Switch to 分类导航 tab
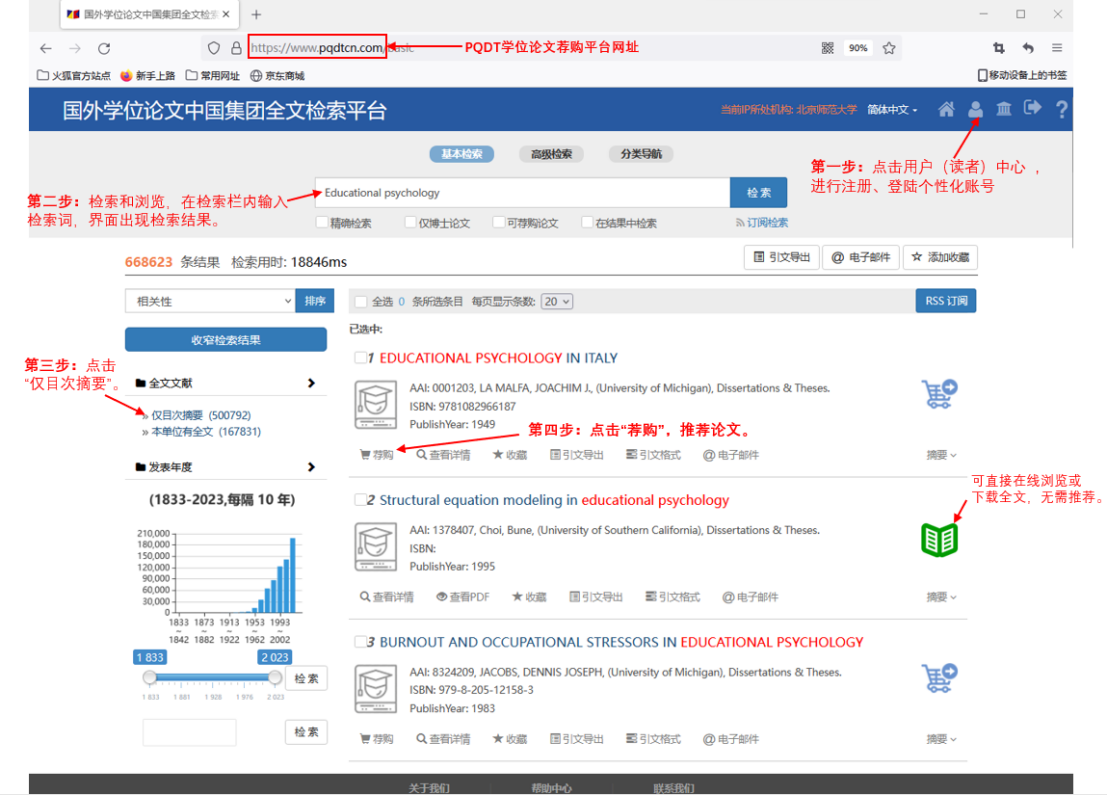 point(641,154)
